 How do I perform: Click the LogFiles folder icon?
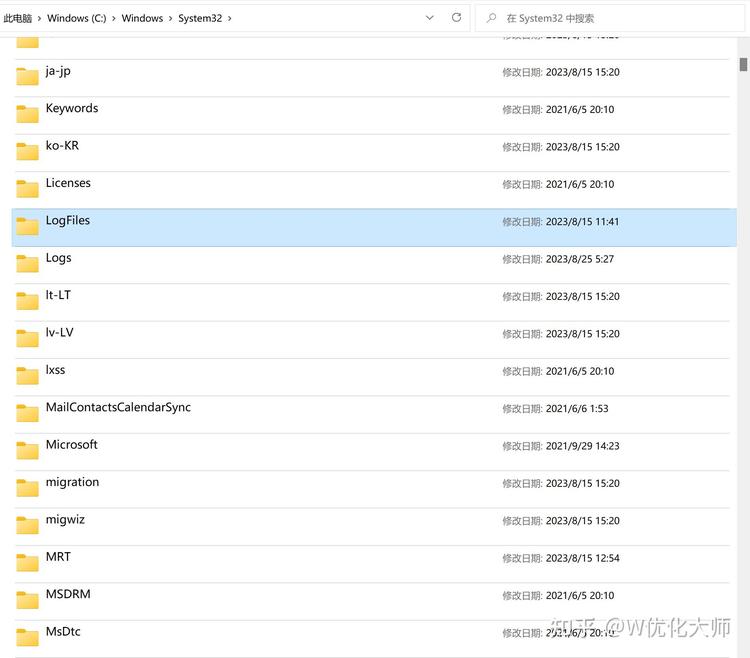point(27,226)
